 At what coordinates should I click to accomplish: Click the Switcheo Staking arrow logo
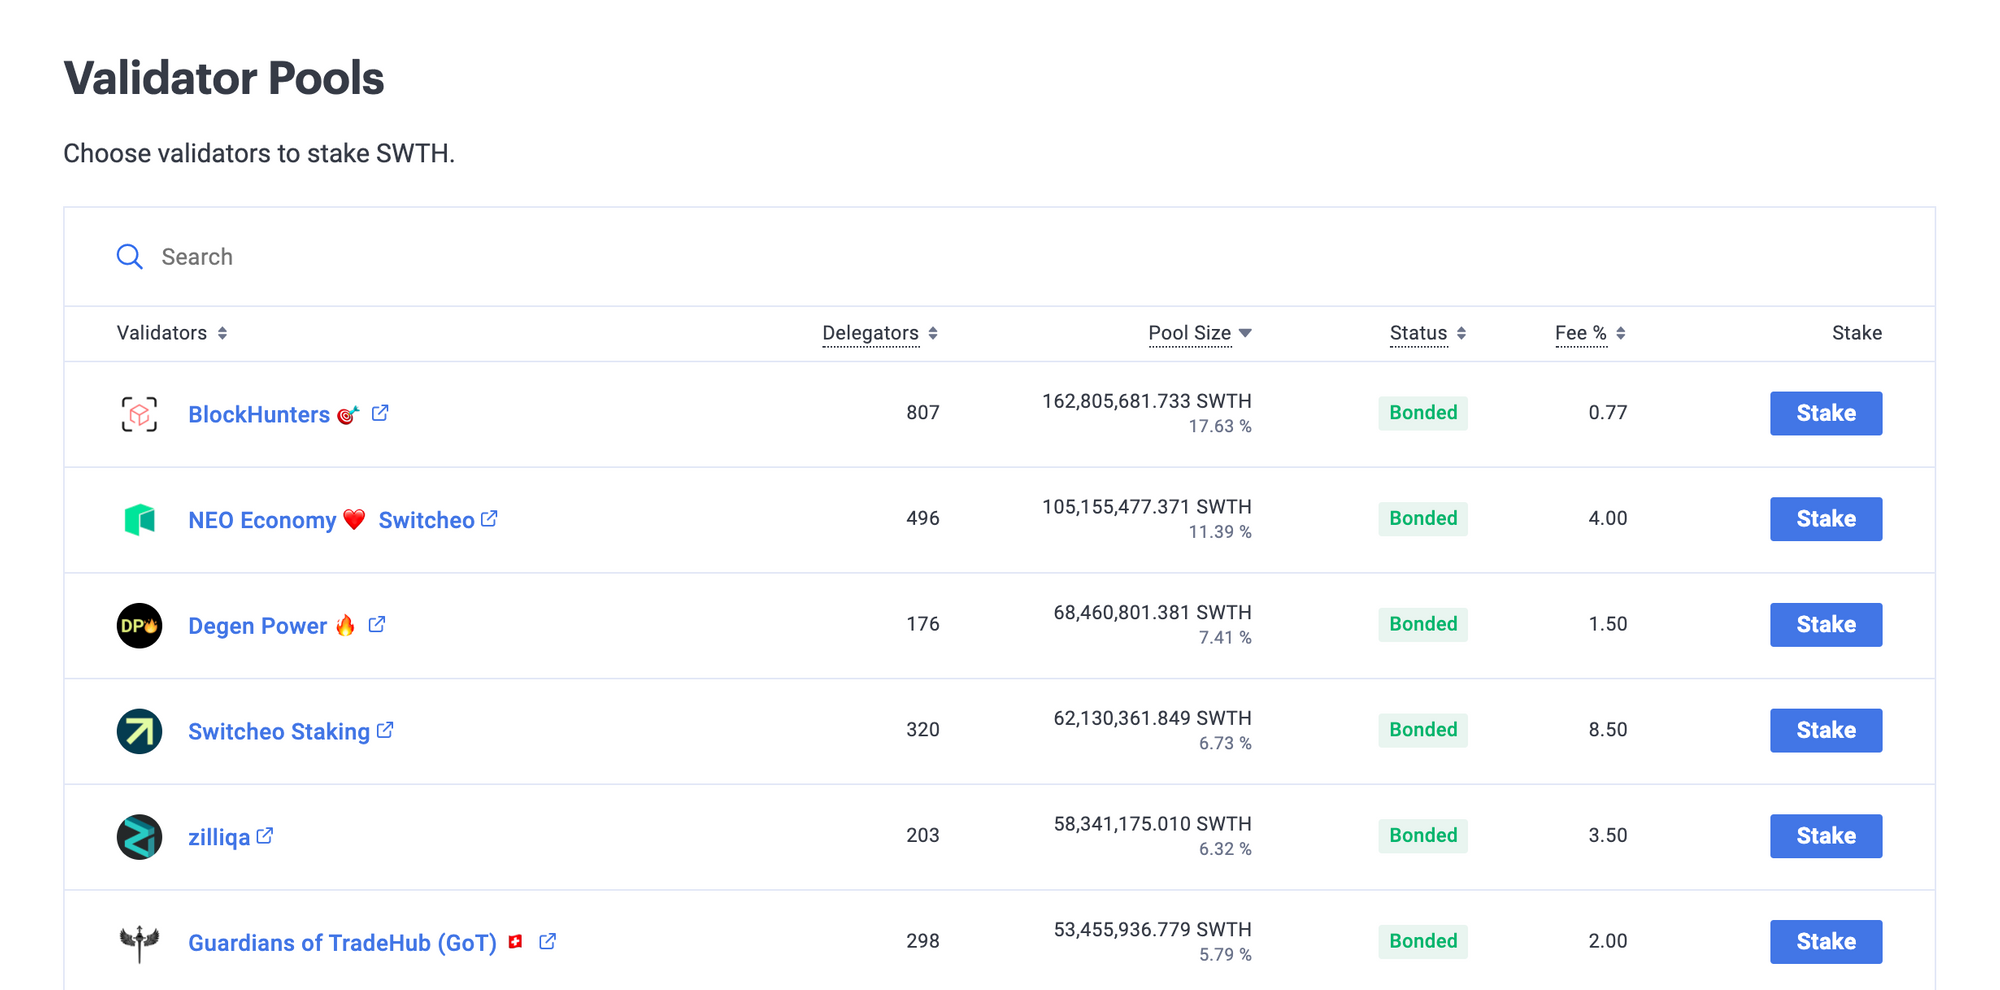coord(139,731)
